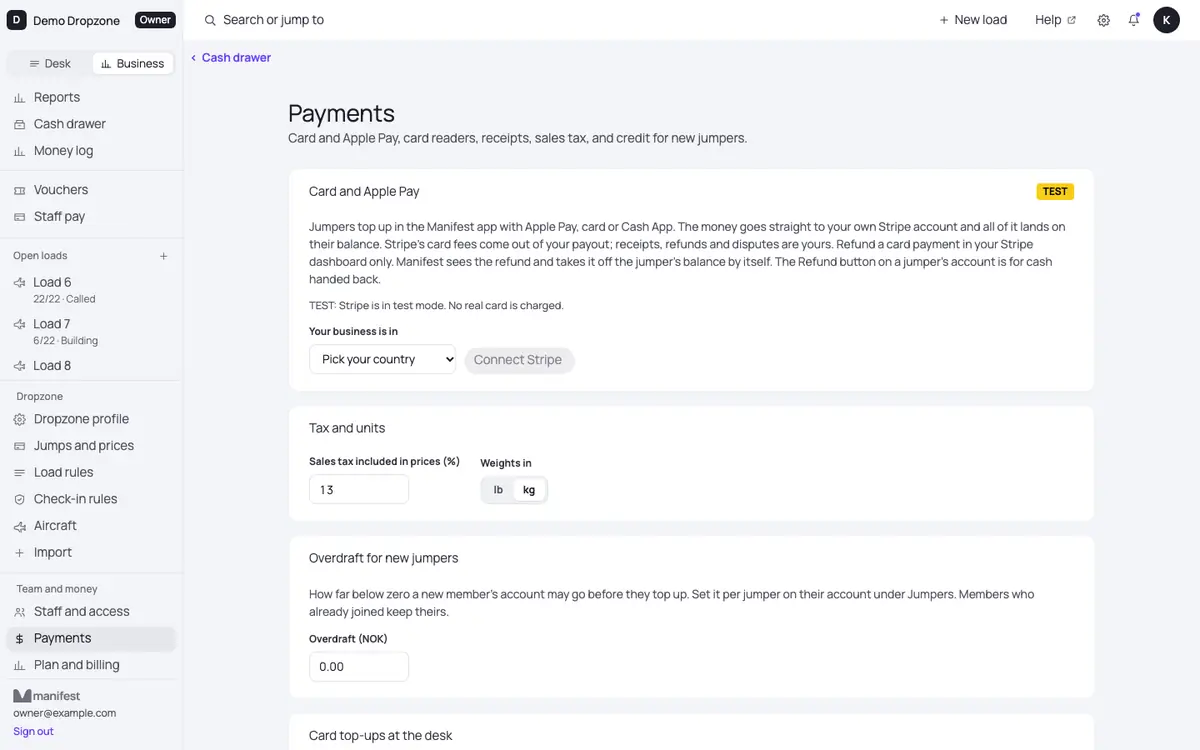Click the Card top-ups at the desk heading
The width and height of the screenshot is (1200, 750).
[x=381, y=736]
